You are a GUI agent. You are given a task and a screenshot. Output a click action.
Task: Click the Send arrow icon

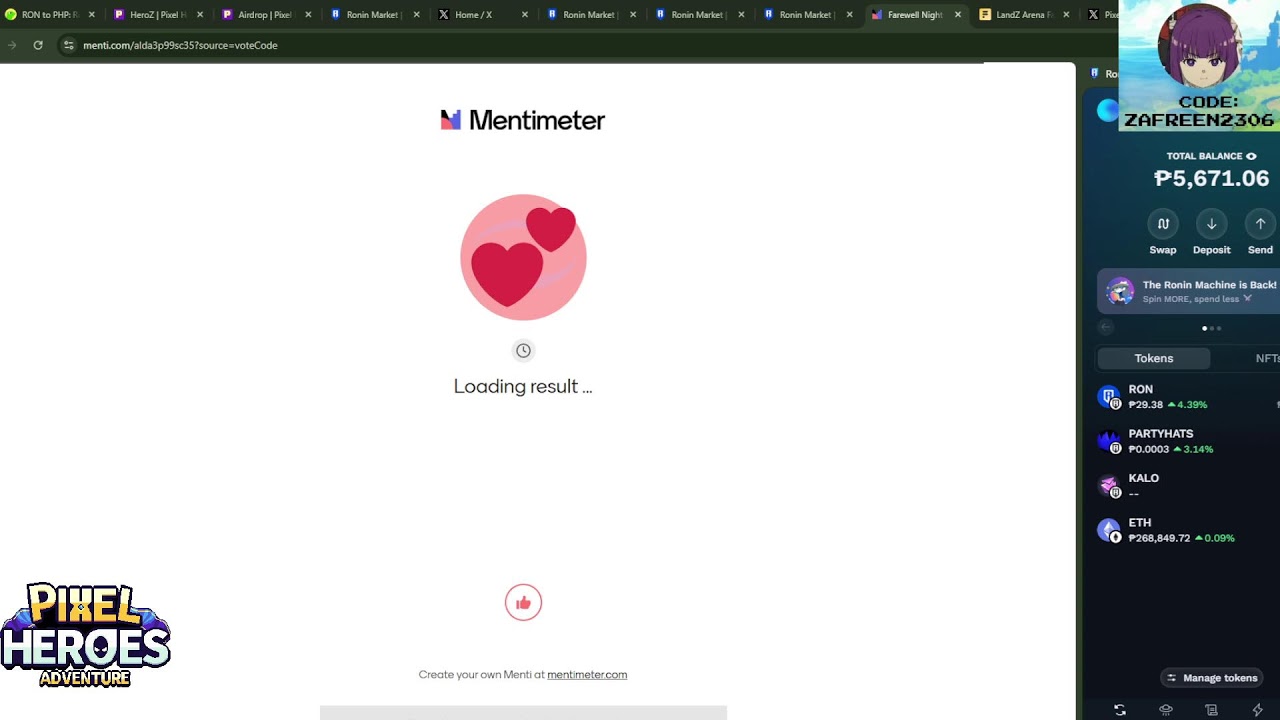(1260, 224)
